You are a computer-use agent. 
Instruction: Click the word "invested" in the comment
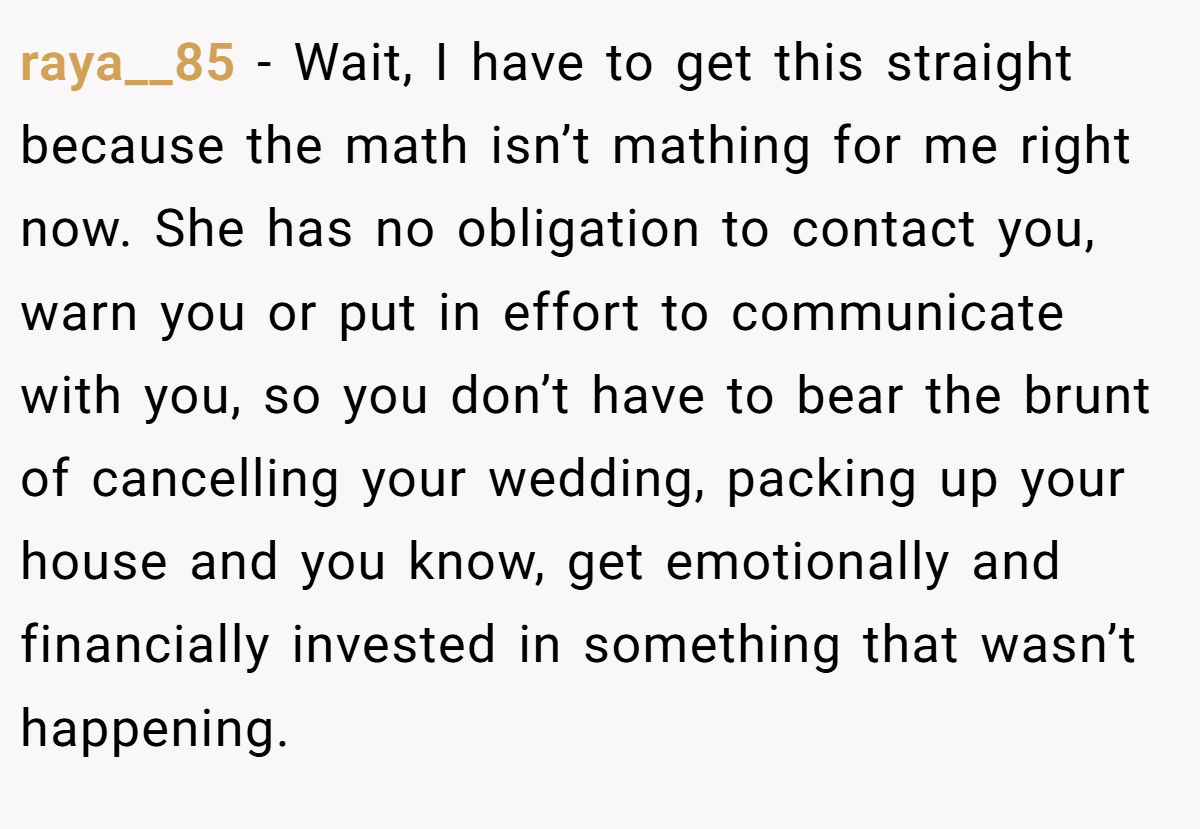point(394,645)
